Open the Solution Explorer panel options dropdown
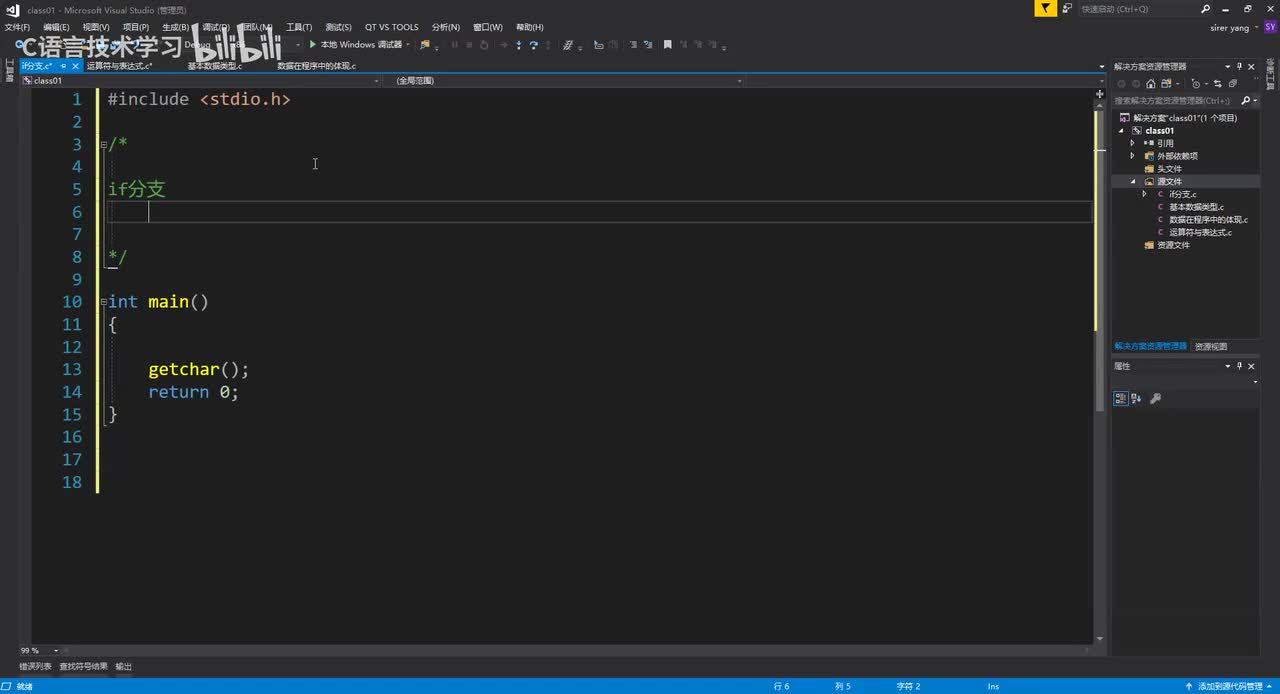 pos(1228,66)
